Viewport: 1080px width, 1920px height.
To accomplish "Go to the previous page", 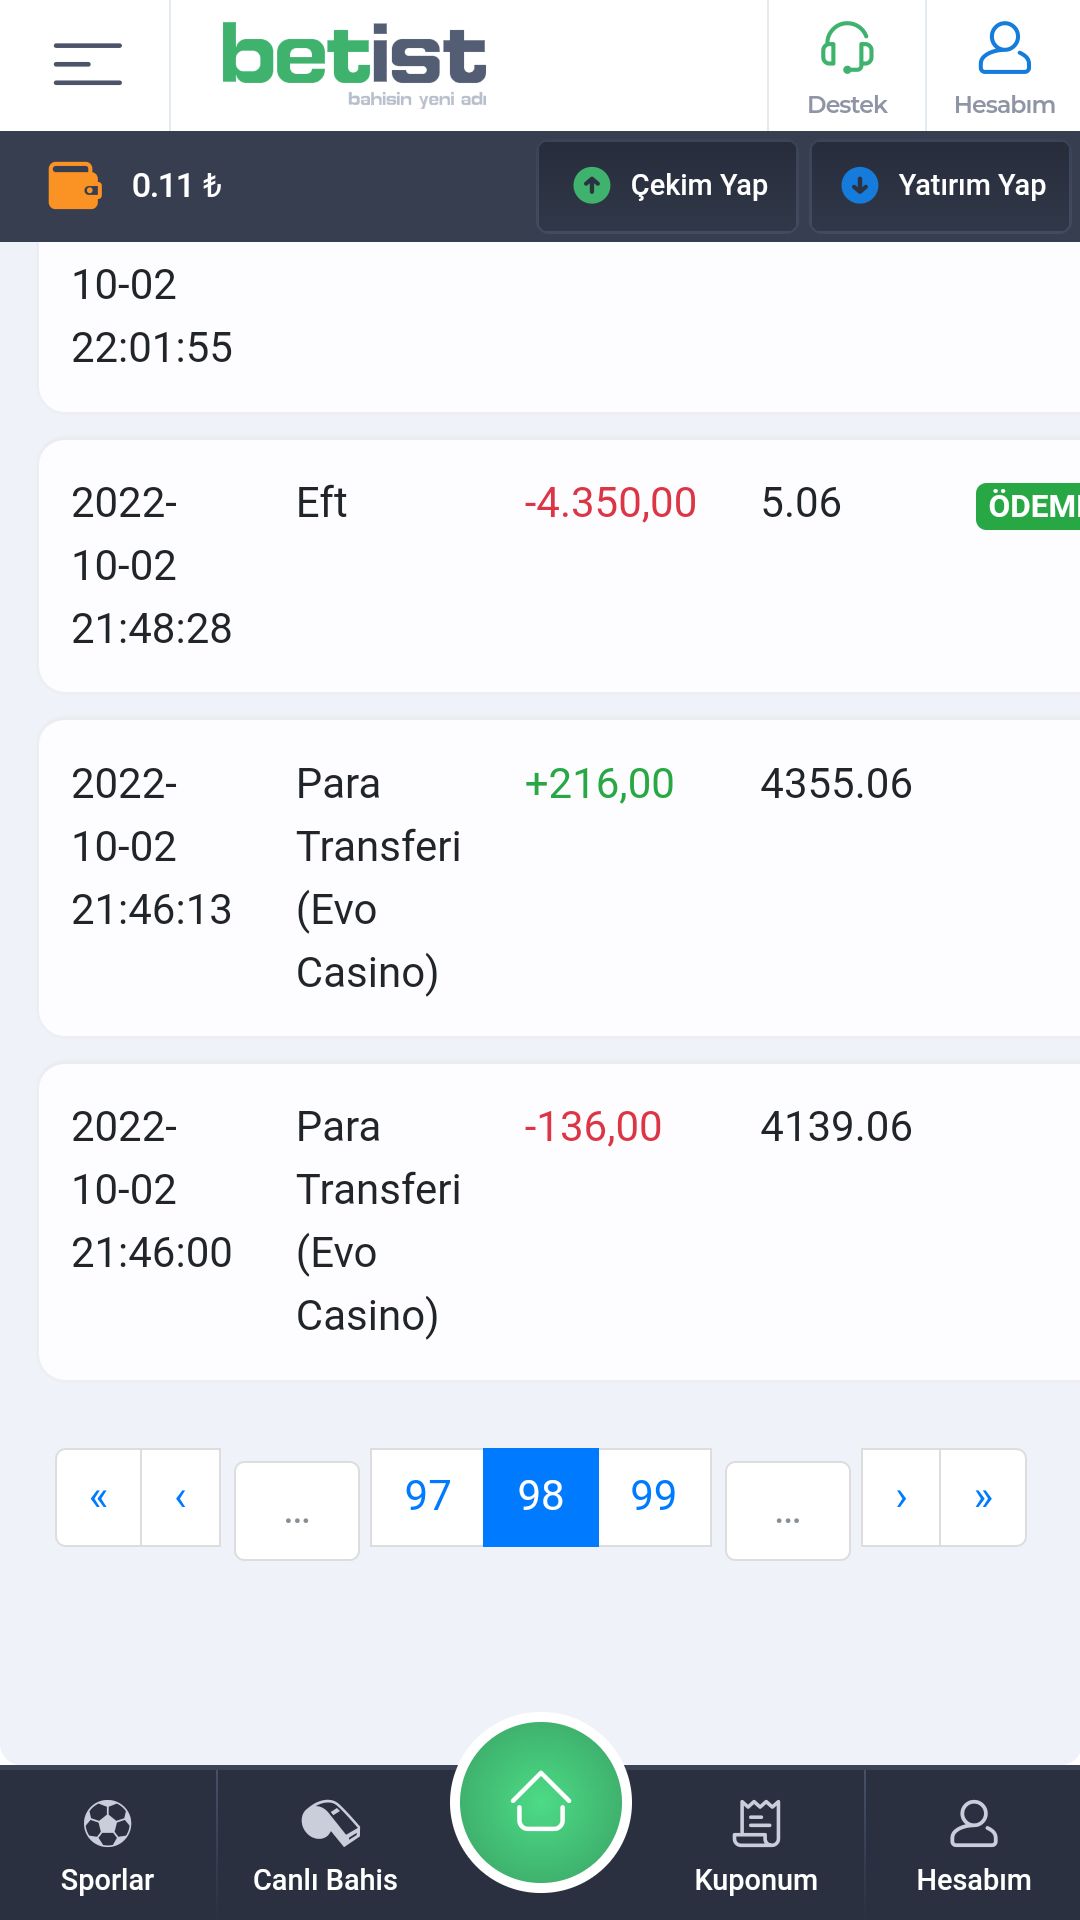I will click(181, 1497).
